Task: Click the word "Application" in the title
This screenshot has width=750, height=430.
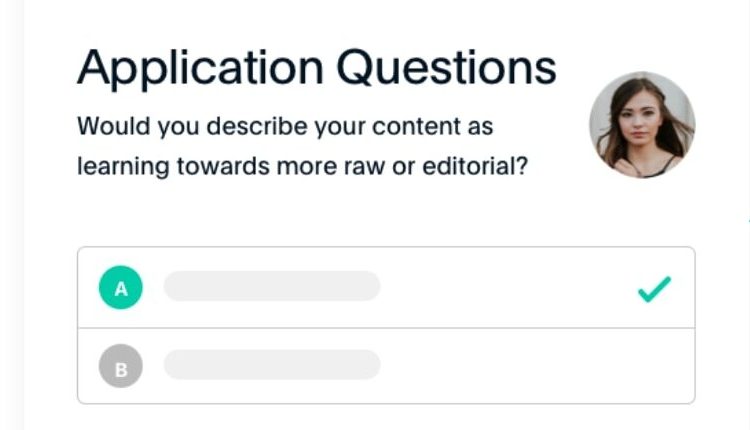Action: coord(200,68)
